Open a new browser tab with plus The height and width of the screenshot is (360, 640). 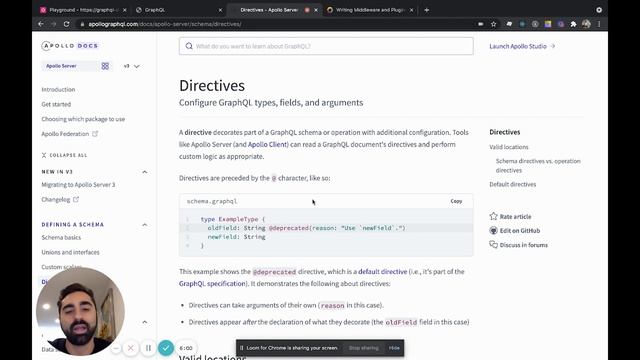427,10
